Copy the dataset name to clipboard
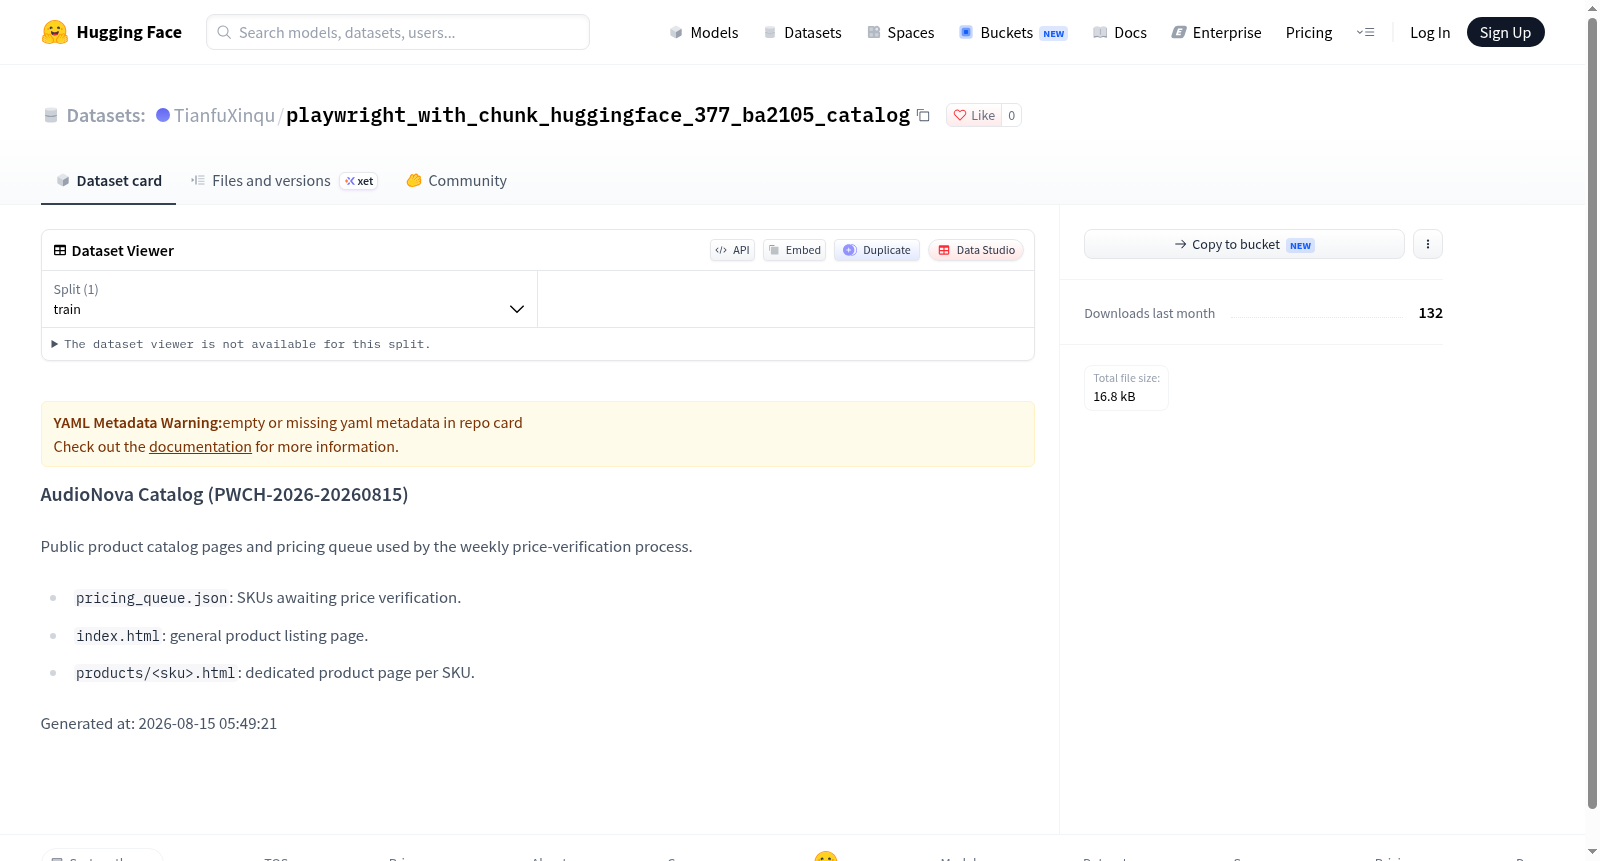 (924, 115)
